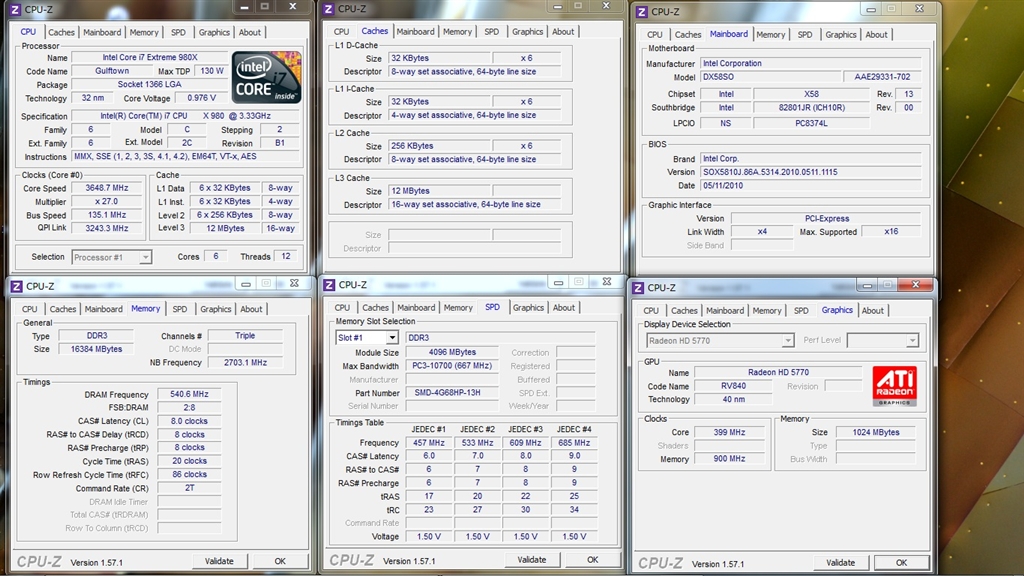1024x576 pixels.
Task: Click CPU-Z title icon of the Graphics window
Action: tap(636, 287)
